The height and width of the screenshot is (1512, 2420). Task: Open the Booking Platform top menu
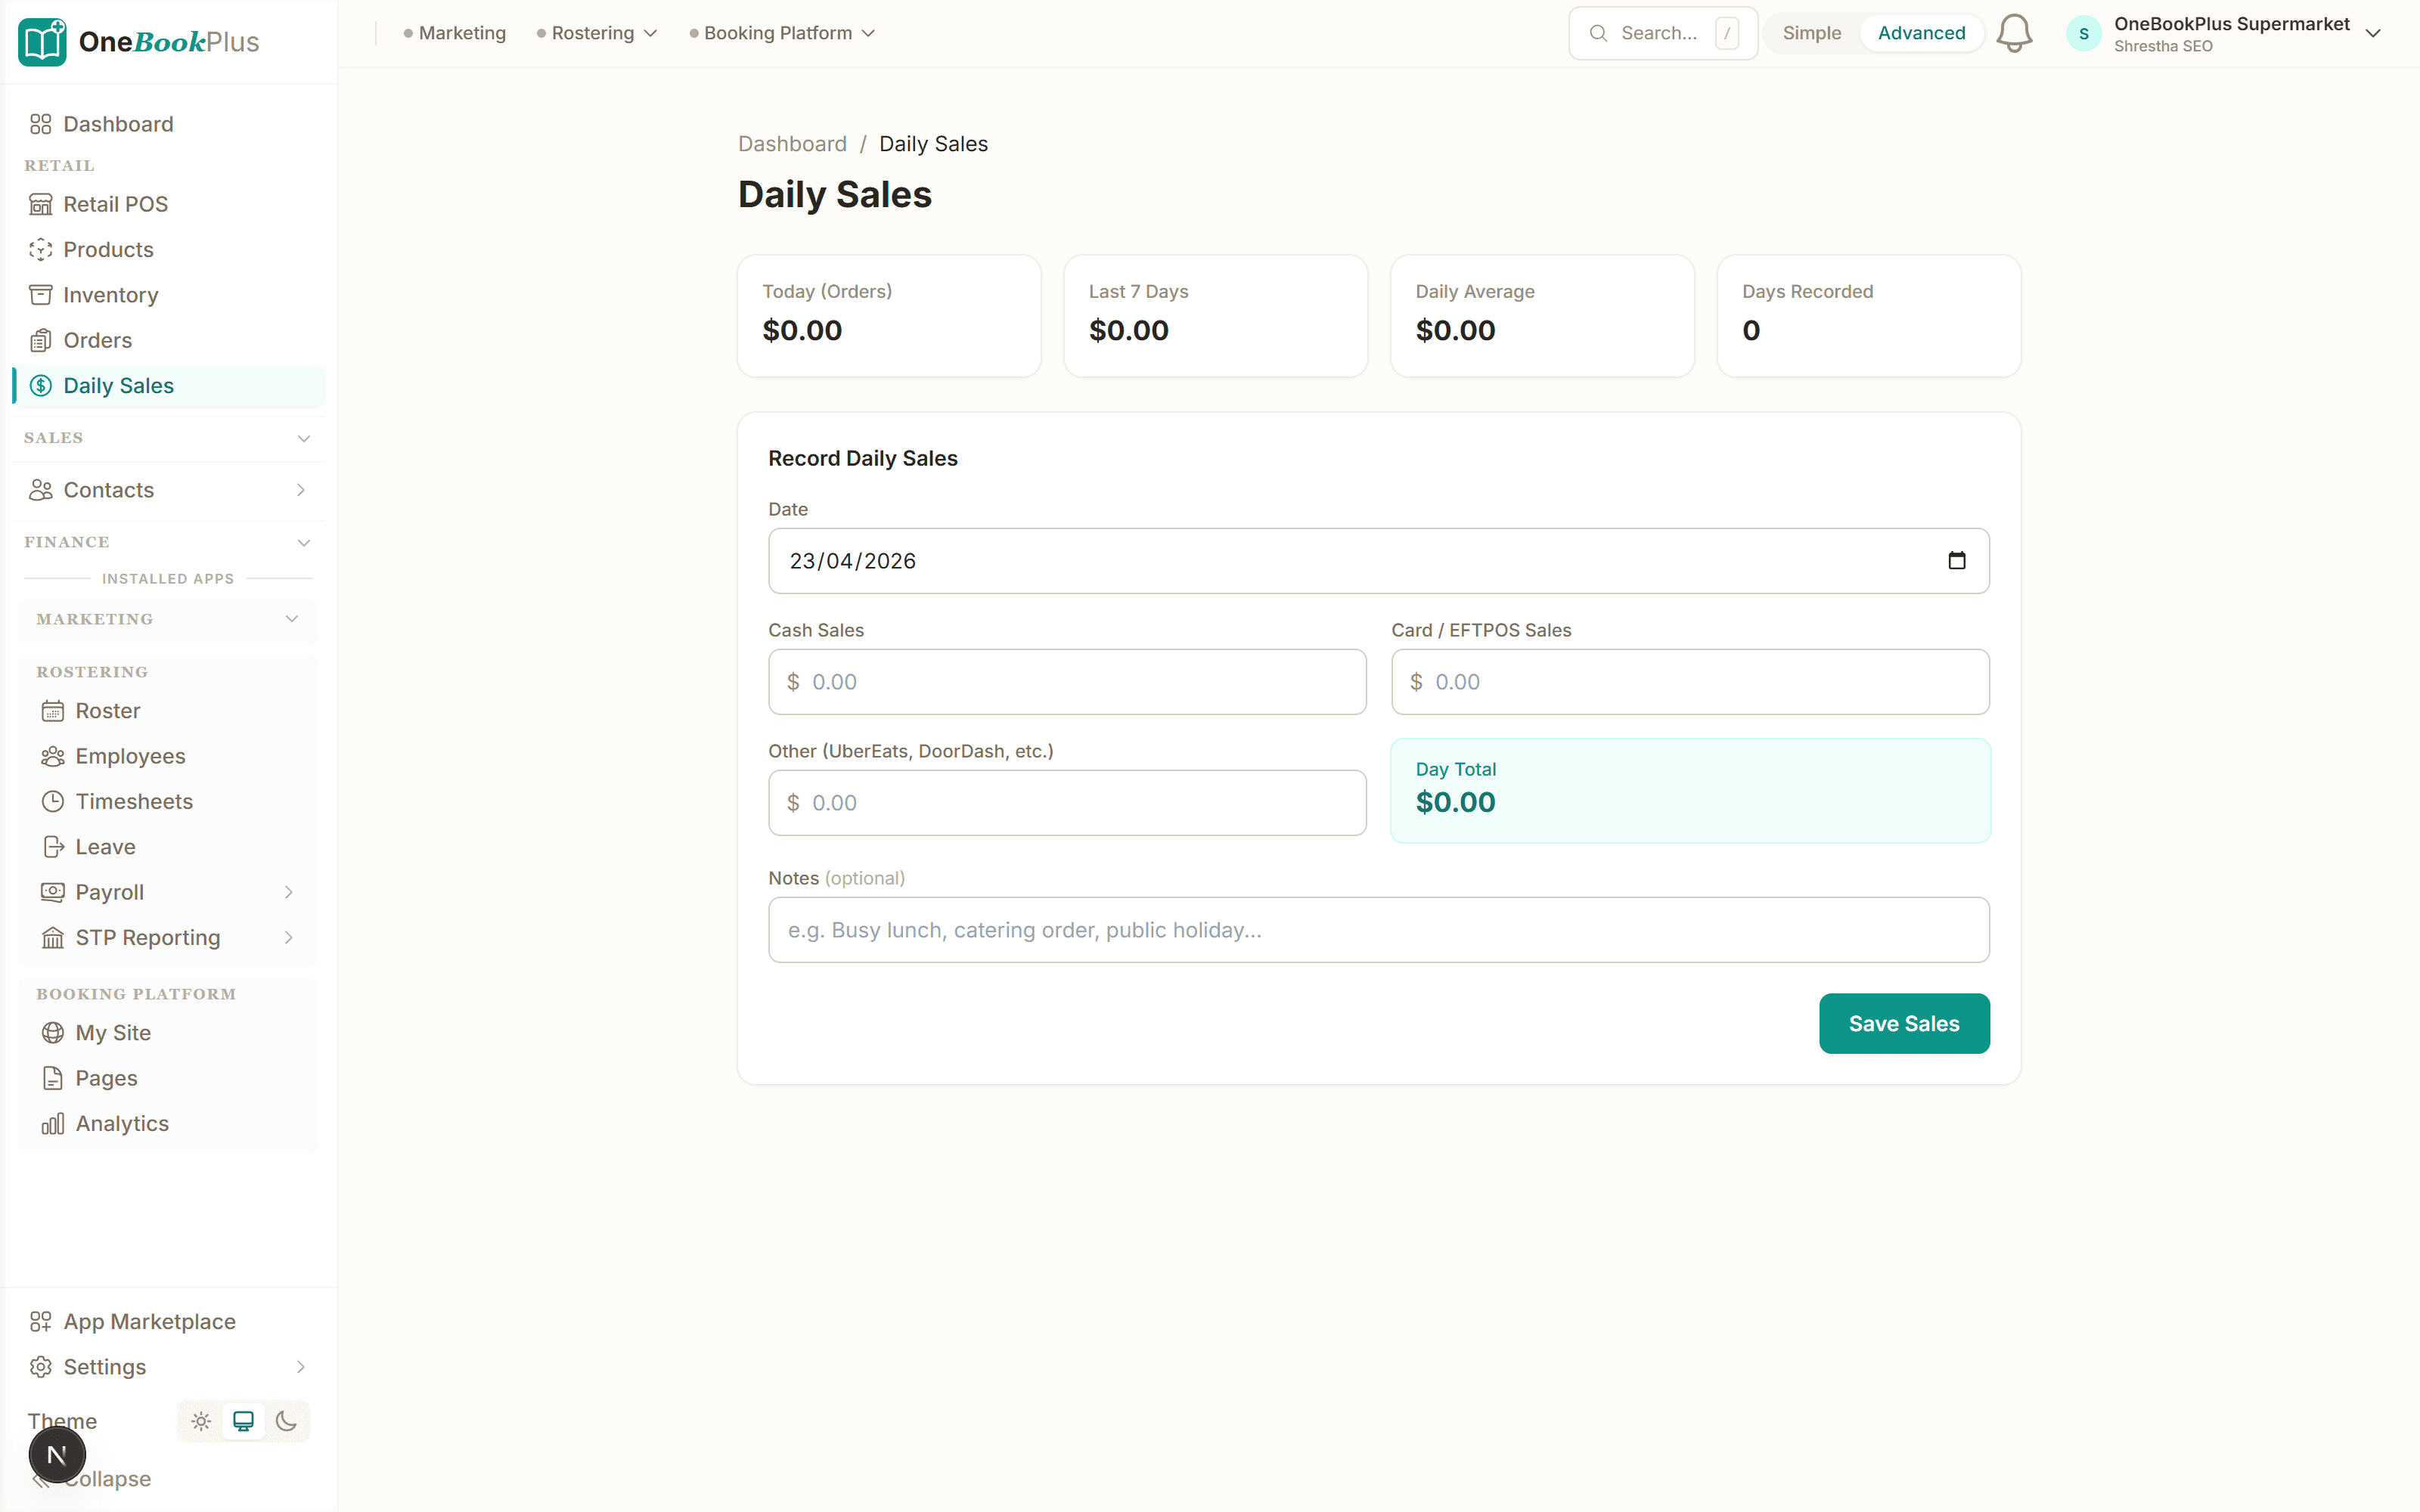pyautogui.click(x=782, y=33)
